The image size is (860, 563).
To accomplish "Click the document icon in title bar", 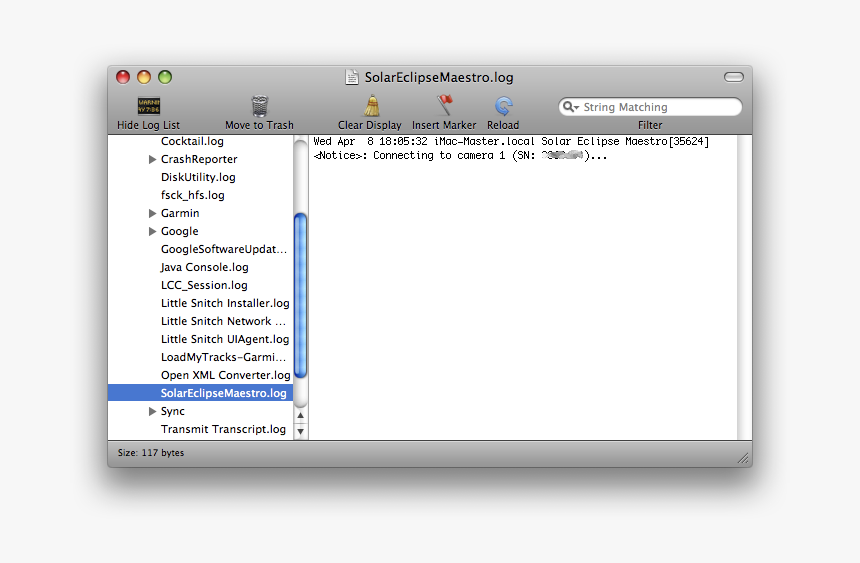I will pos(352,77).
